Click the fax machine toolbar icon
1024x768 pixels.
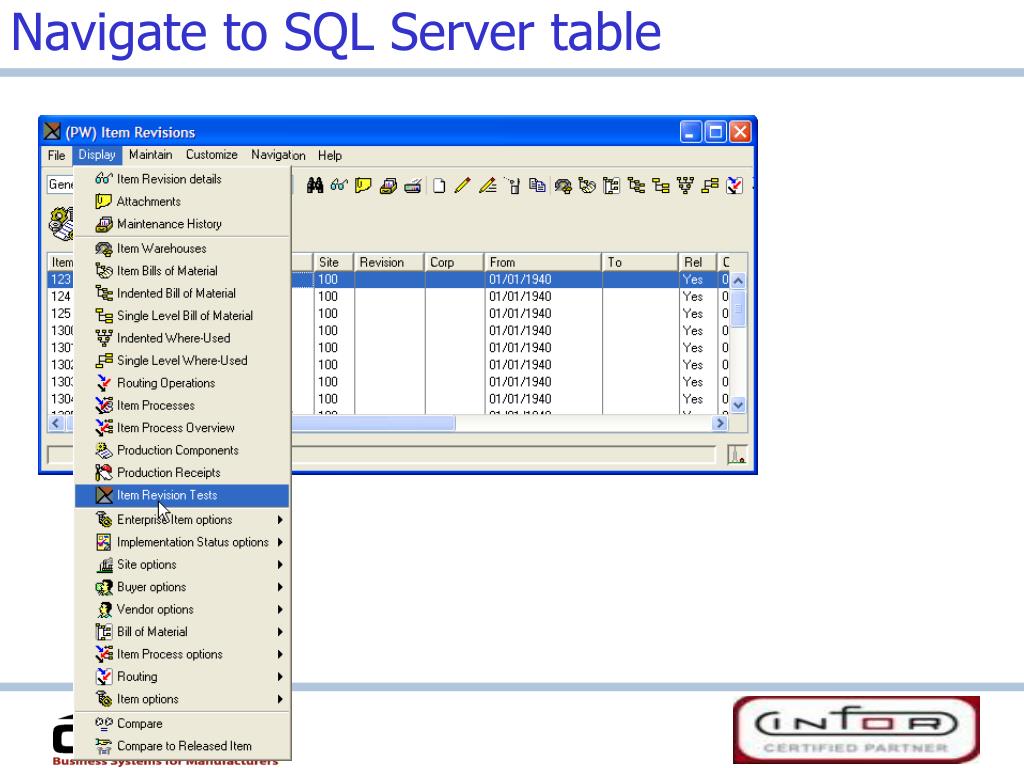point(412,185)
